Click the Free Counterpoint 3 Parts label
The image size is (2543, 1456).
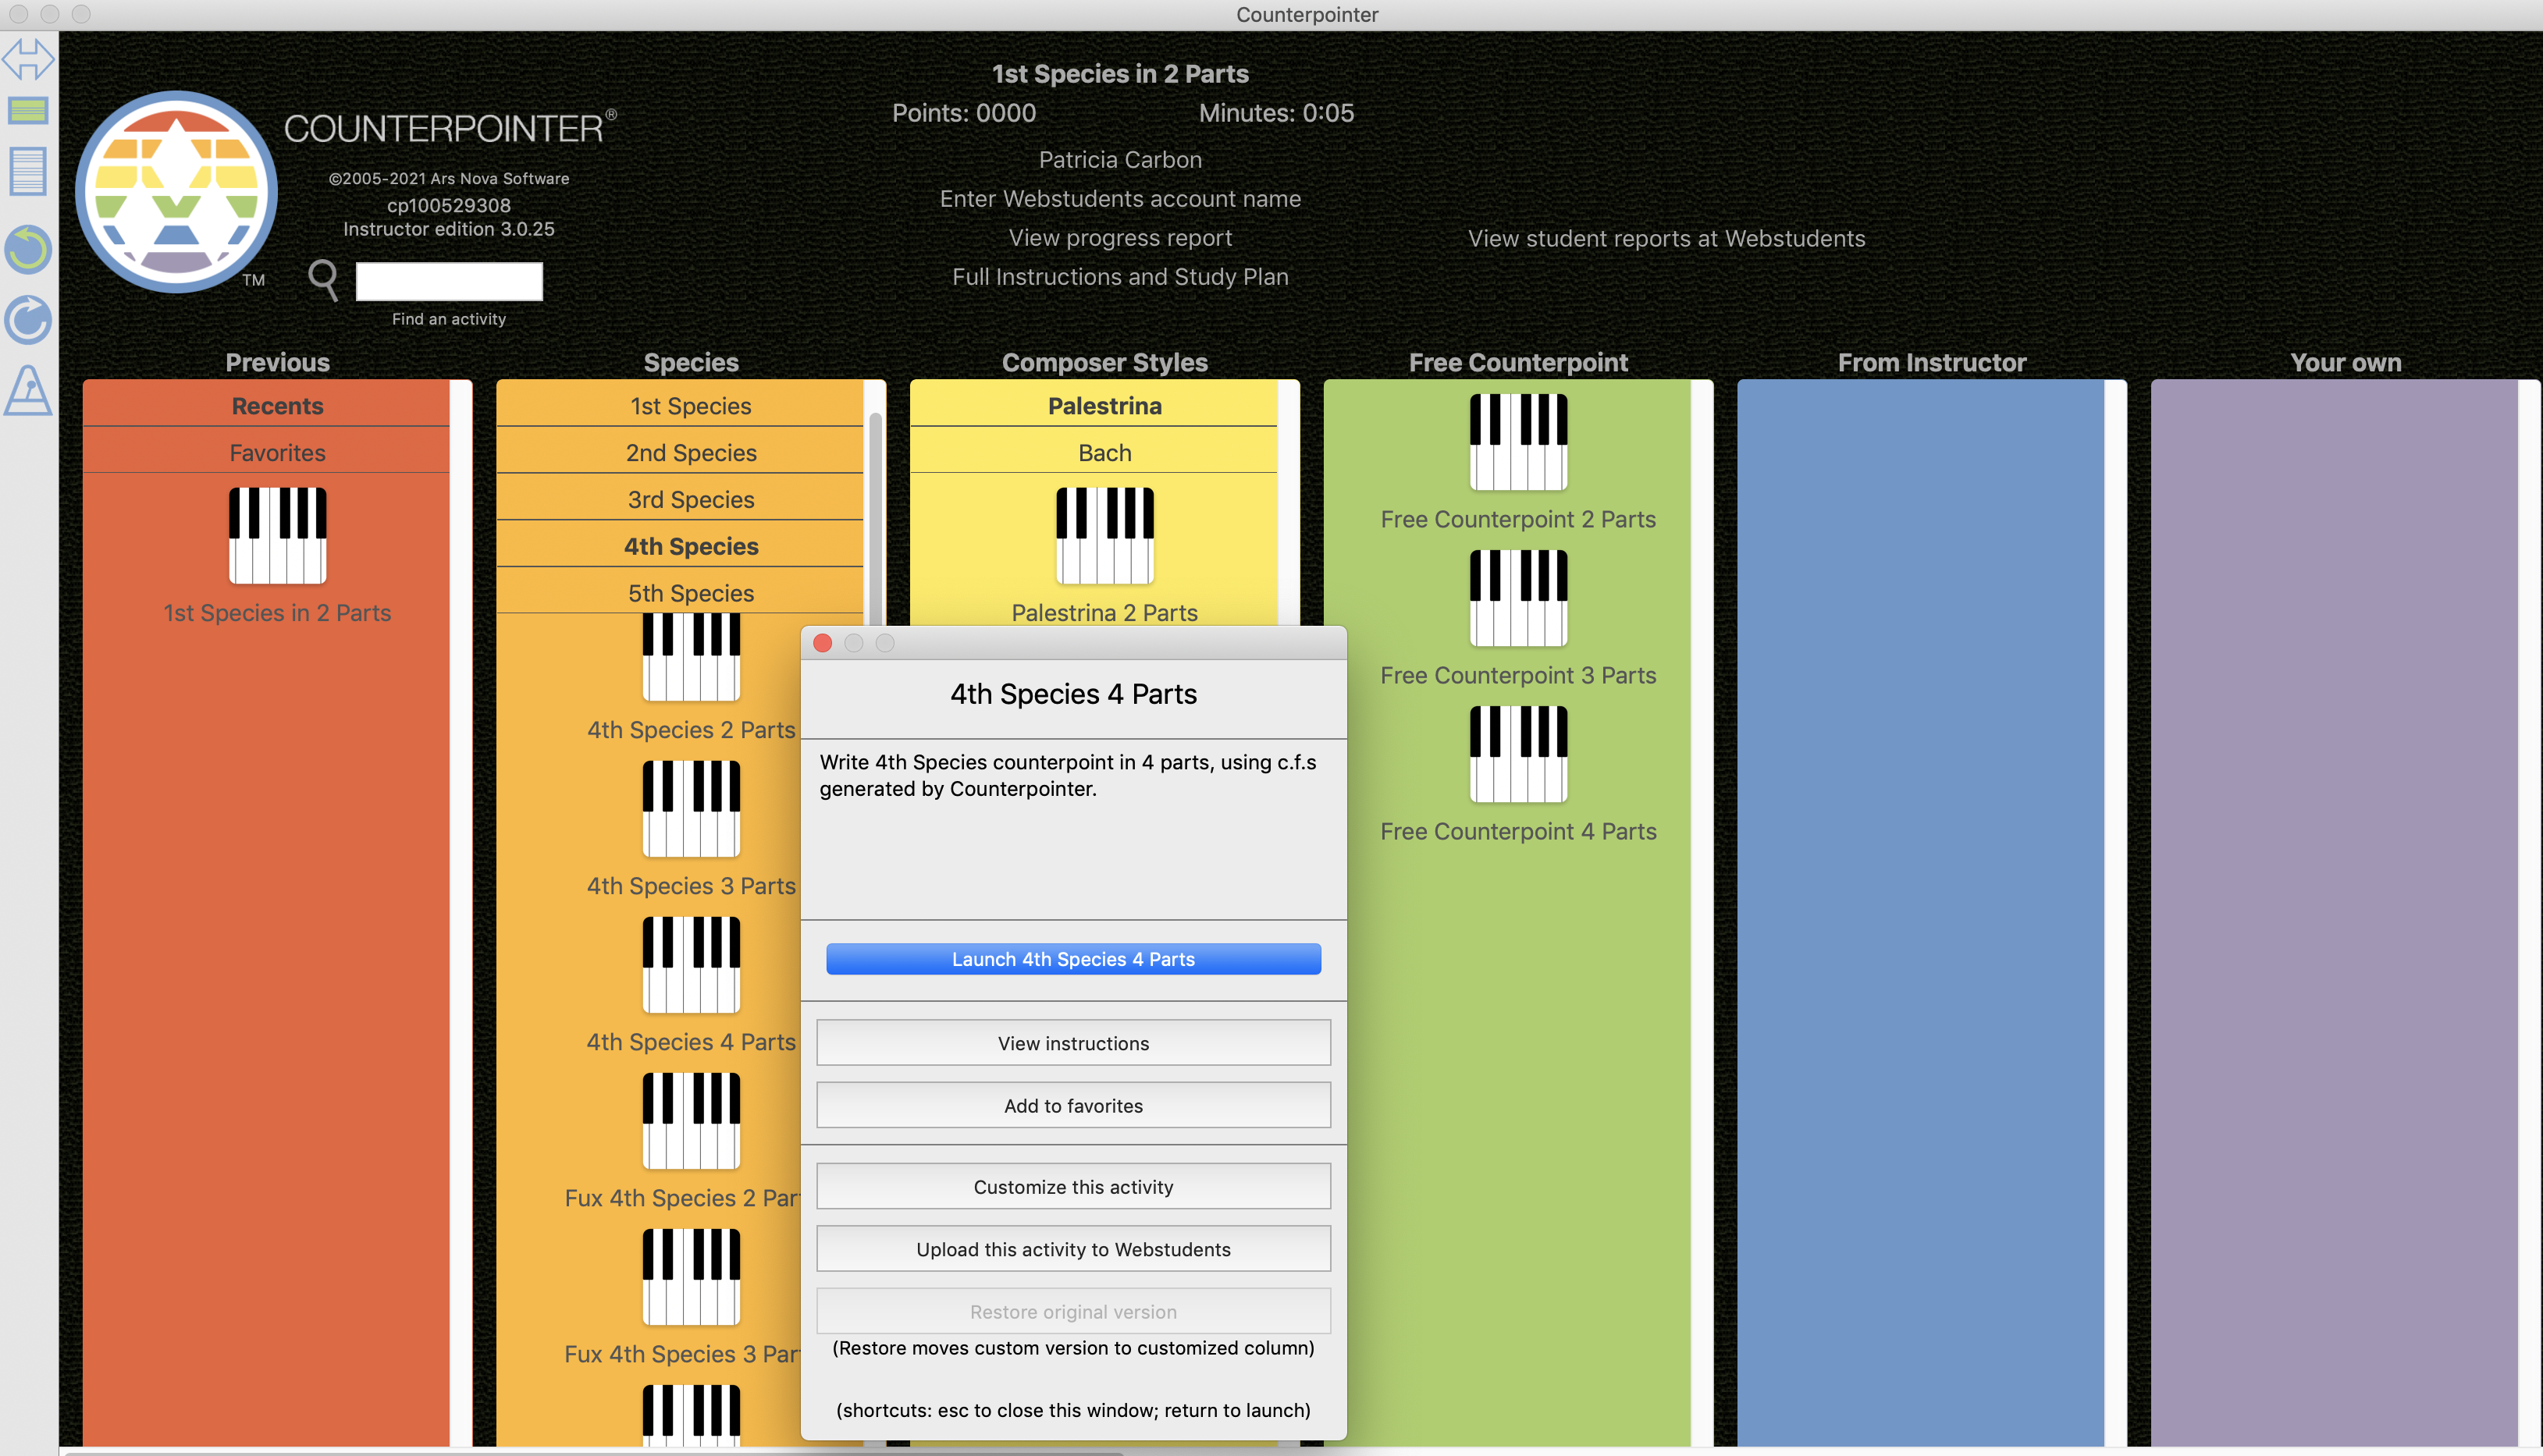tap(1518, 675)
